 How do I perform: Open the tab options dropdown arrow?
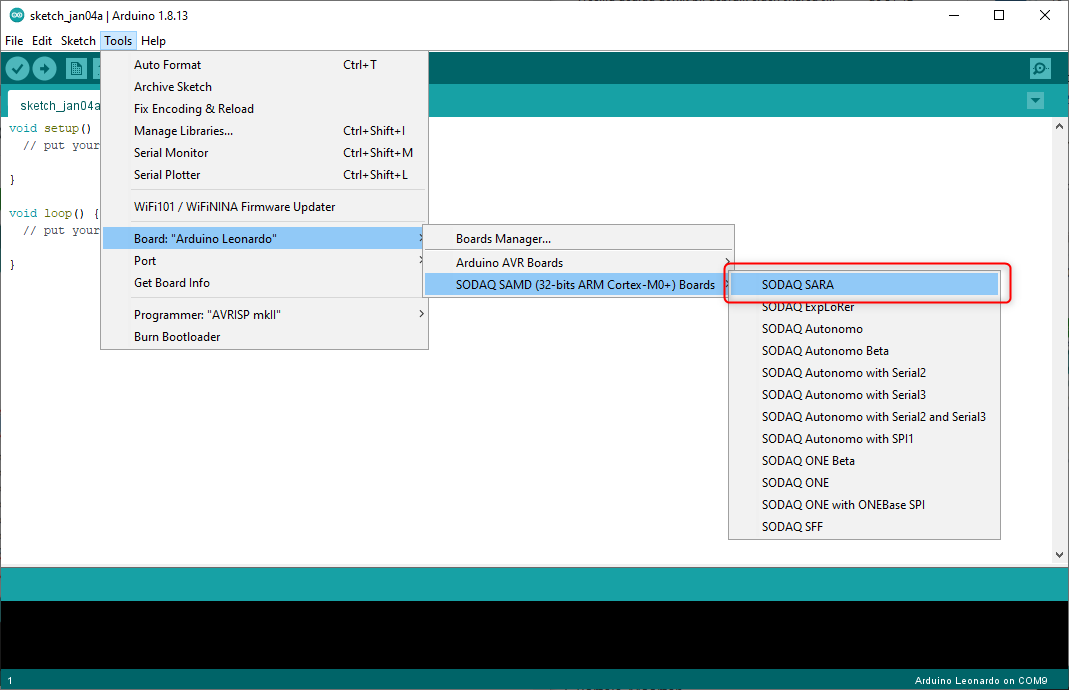(1035, 101)
